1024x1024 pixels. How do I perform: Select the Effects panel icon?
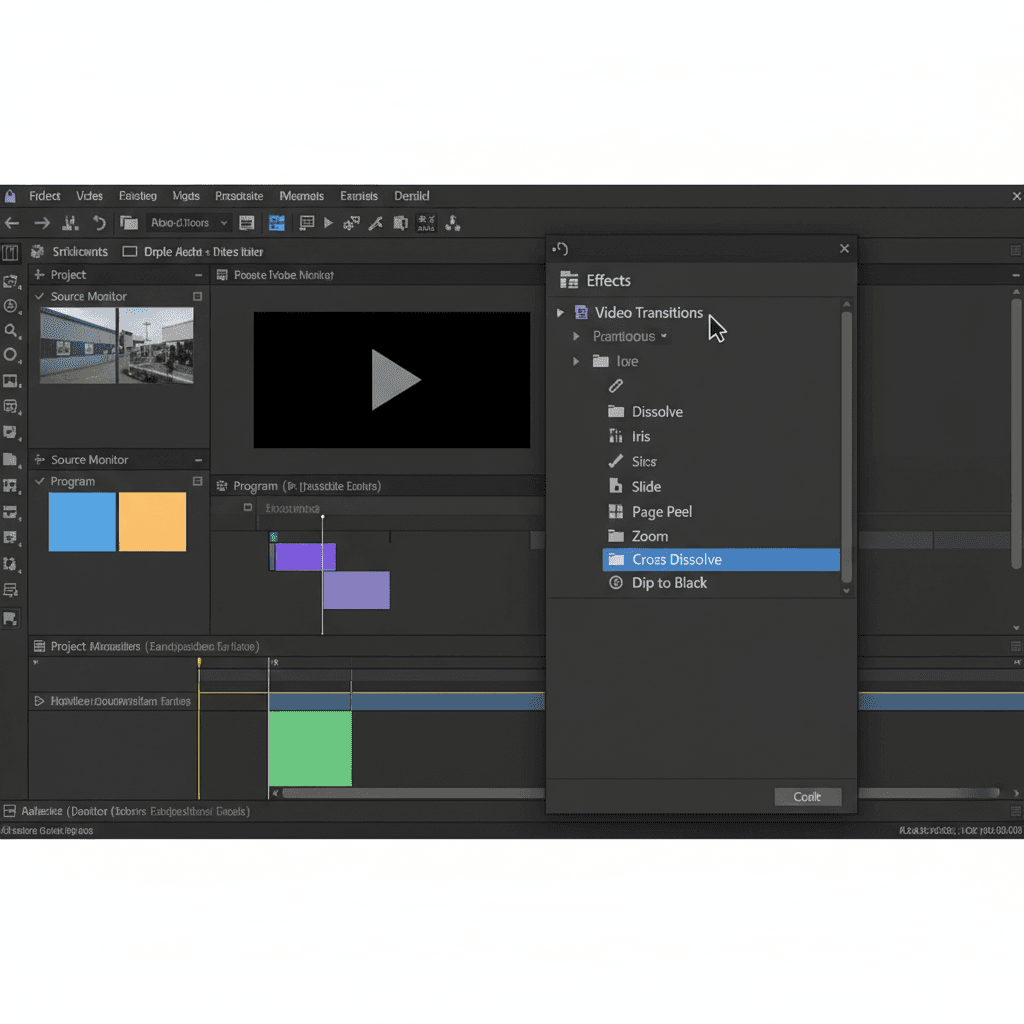point(568,279)
